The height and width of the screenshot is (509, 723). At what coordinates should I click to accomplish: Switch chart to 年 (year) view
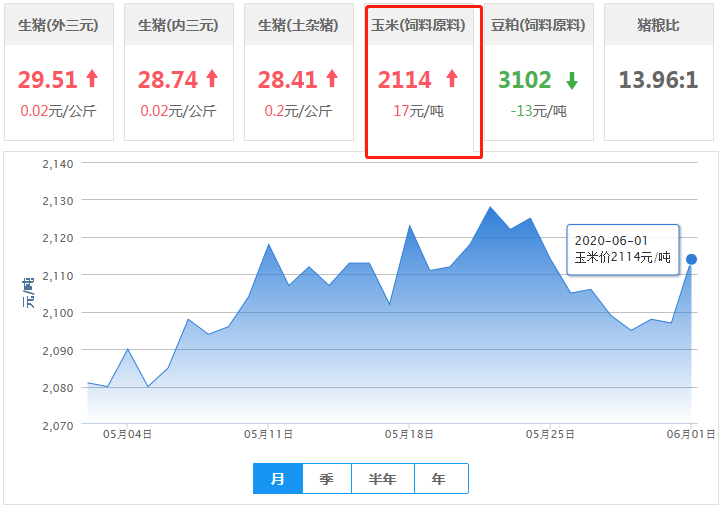pyautogui.click(x=440, y=479)
